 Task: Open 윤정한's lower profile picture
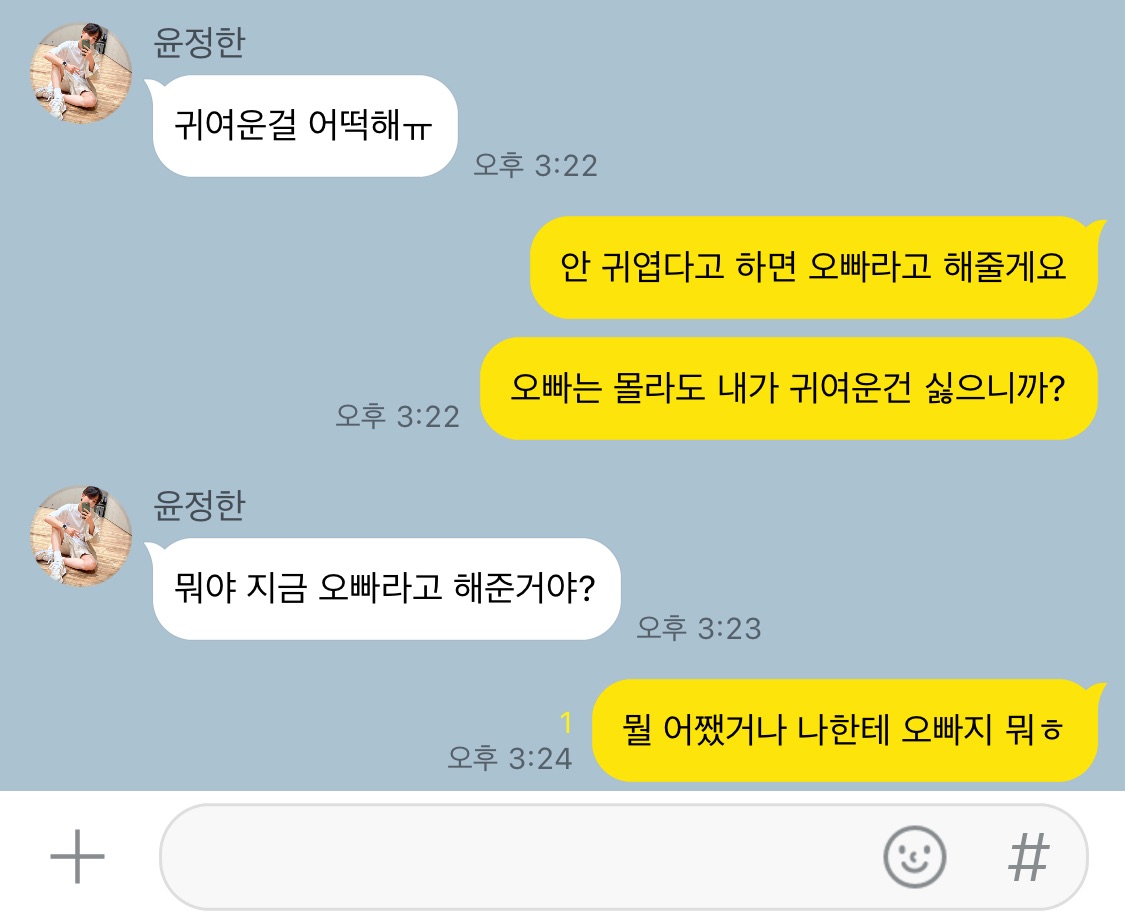[x=80, y=536]
